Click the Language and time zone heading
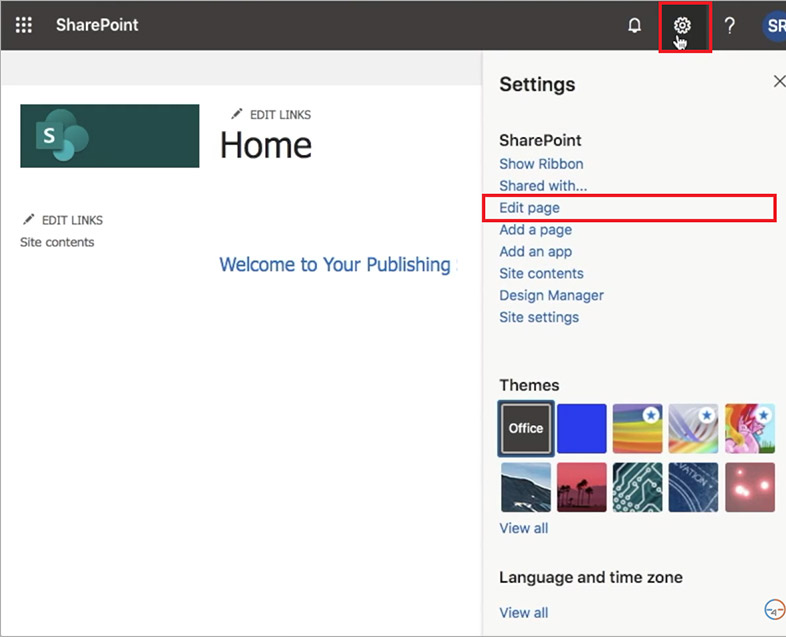 pyautogui.click(x=591, y=577)
